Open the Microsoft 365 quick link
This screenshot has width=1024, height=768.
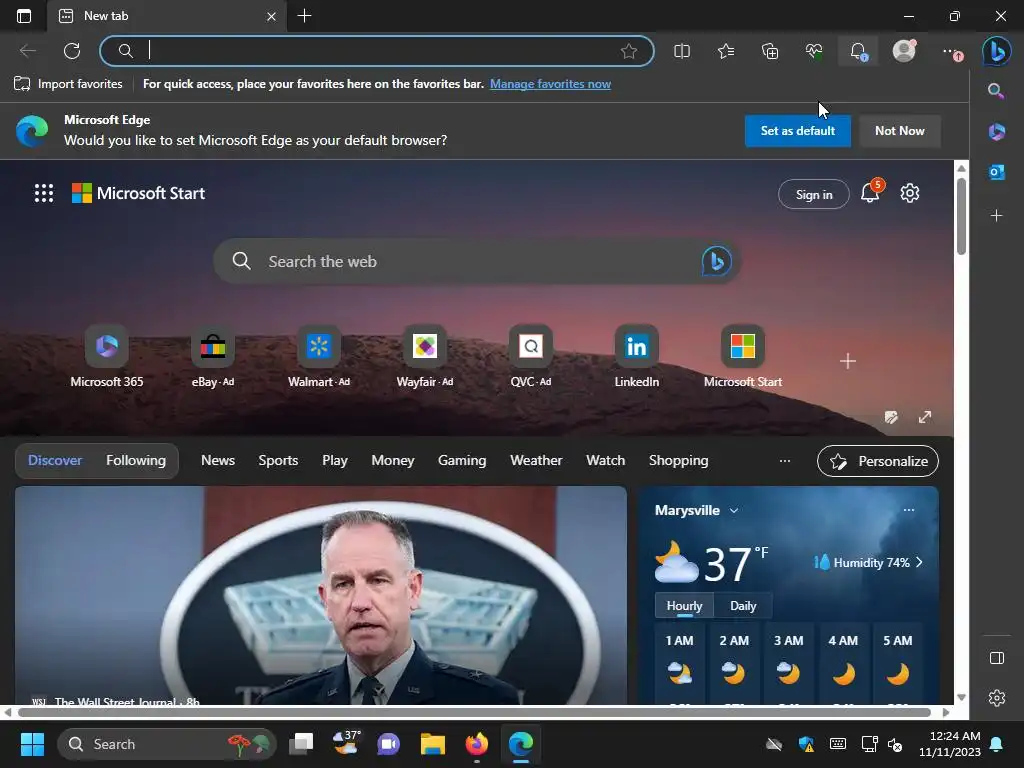pos(106,357)
